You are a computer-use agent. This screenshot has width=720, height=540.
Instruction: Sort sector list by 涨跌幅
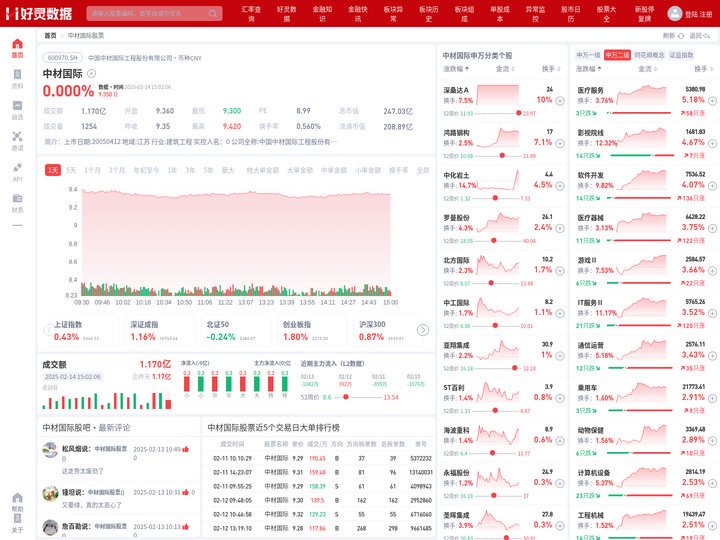[589, 69]
